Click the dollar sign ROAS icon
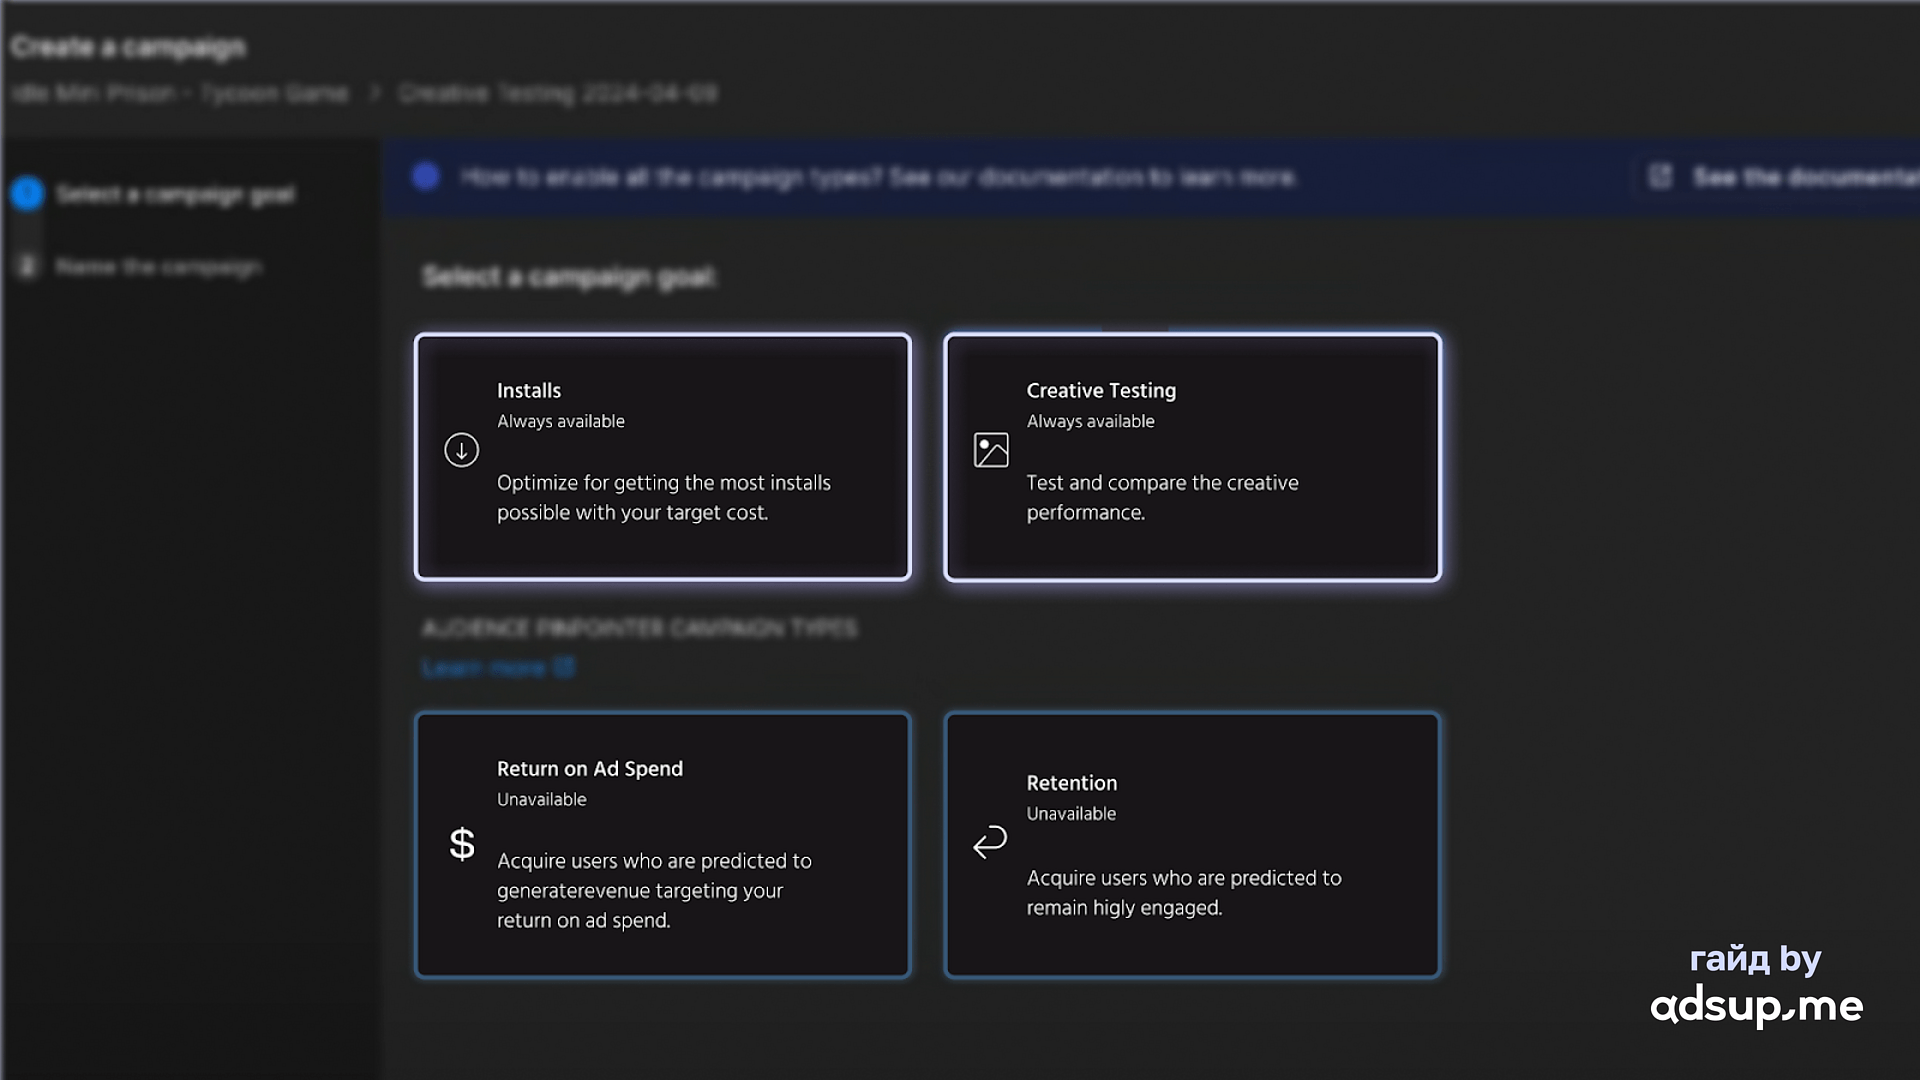This screenshot has width=1920, height=1080. 461,844
